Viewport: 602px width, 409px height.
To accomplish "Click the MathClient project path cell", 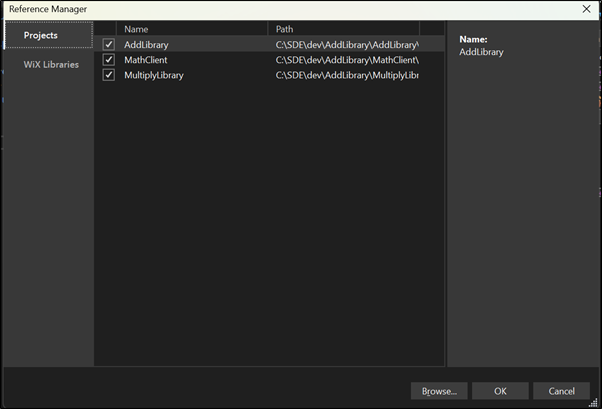I will tap(347, 60).
